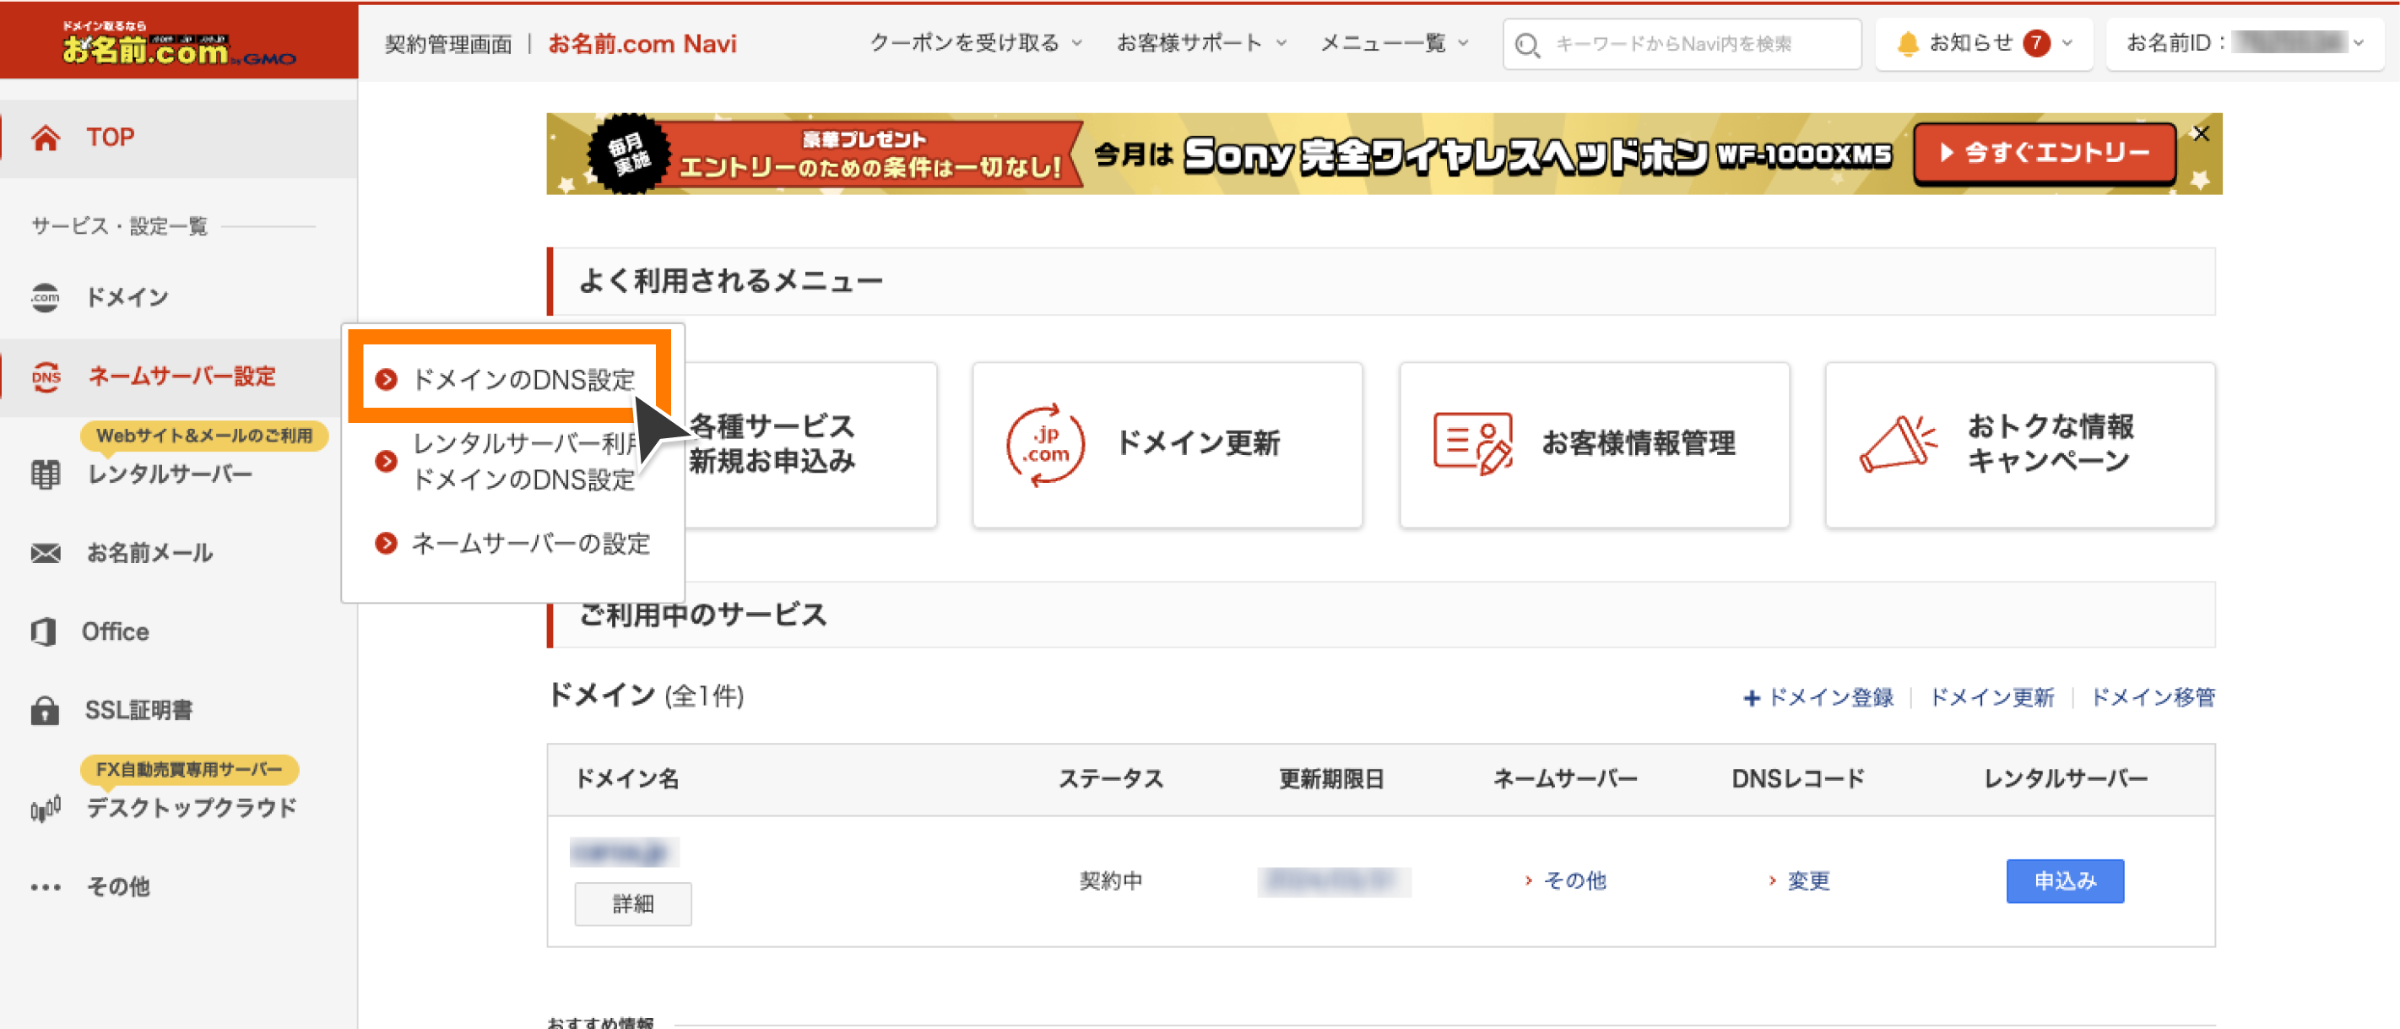
Task: Open ネームサーバー設定 in the sidebar
Action: [181, 377]
